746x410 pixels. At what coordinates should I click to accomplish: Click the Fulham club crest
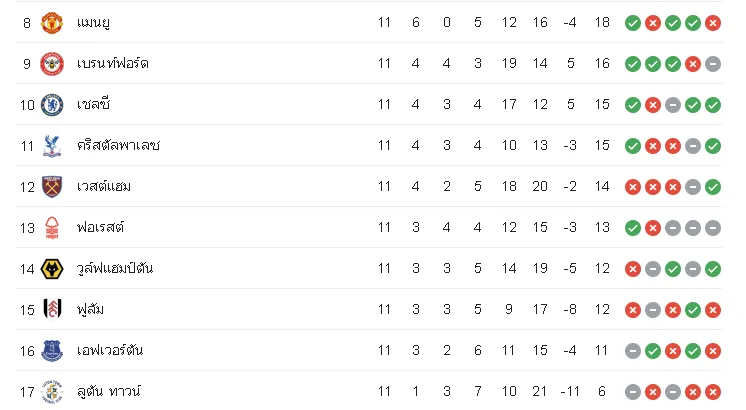(52, 310)
